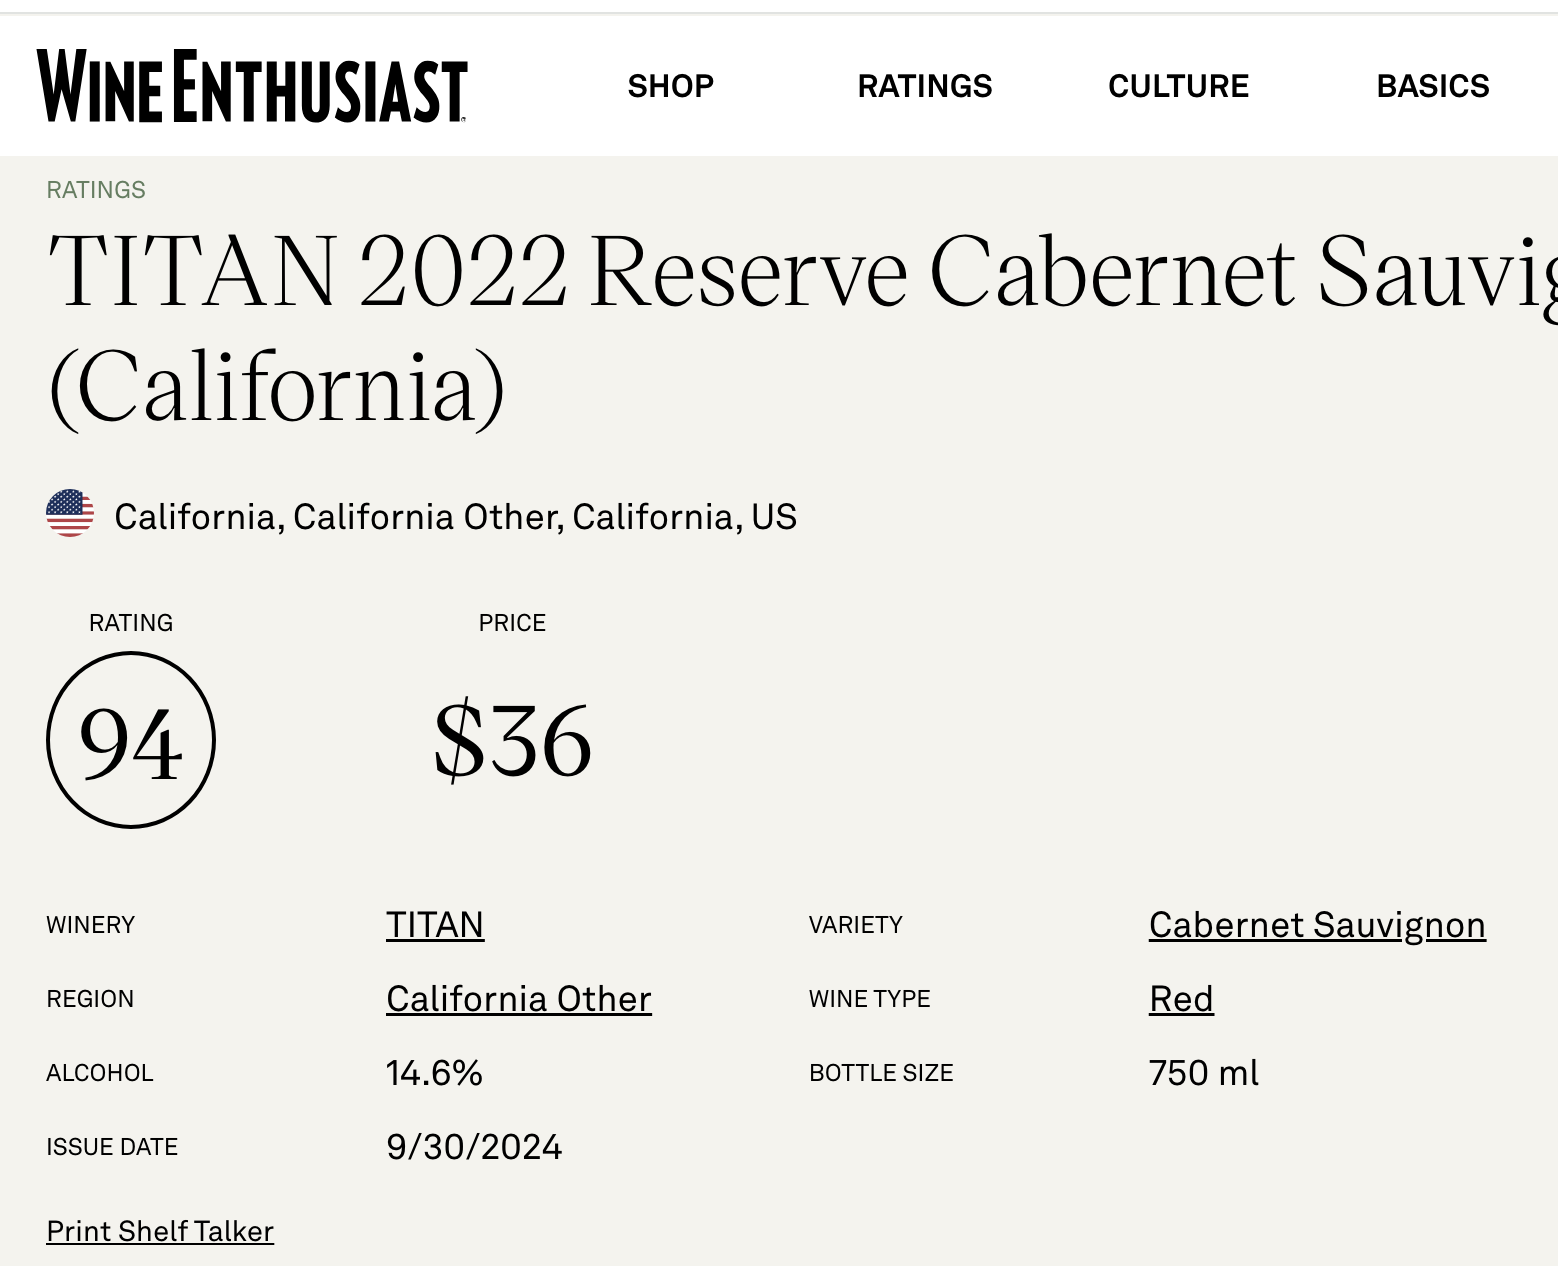Screen dimensions: 1558x1266
Task: Click the California location text beside flag
Action: [455, 517]
